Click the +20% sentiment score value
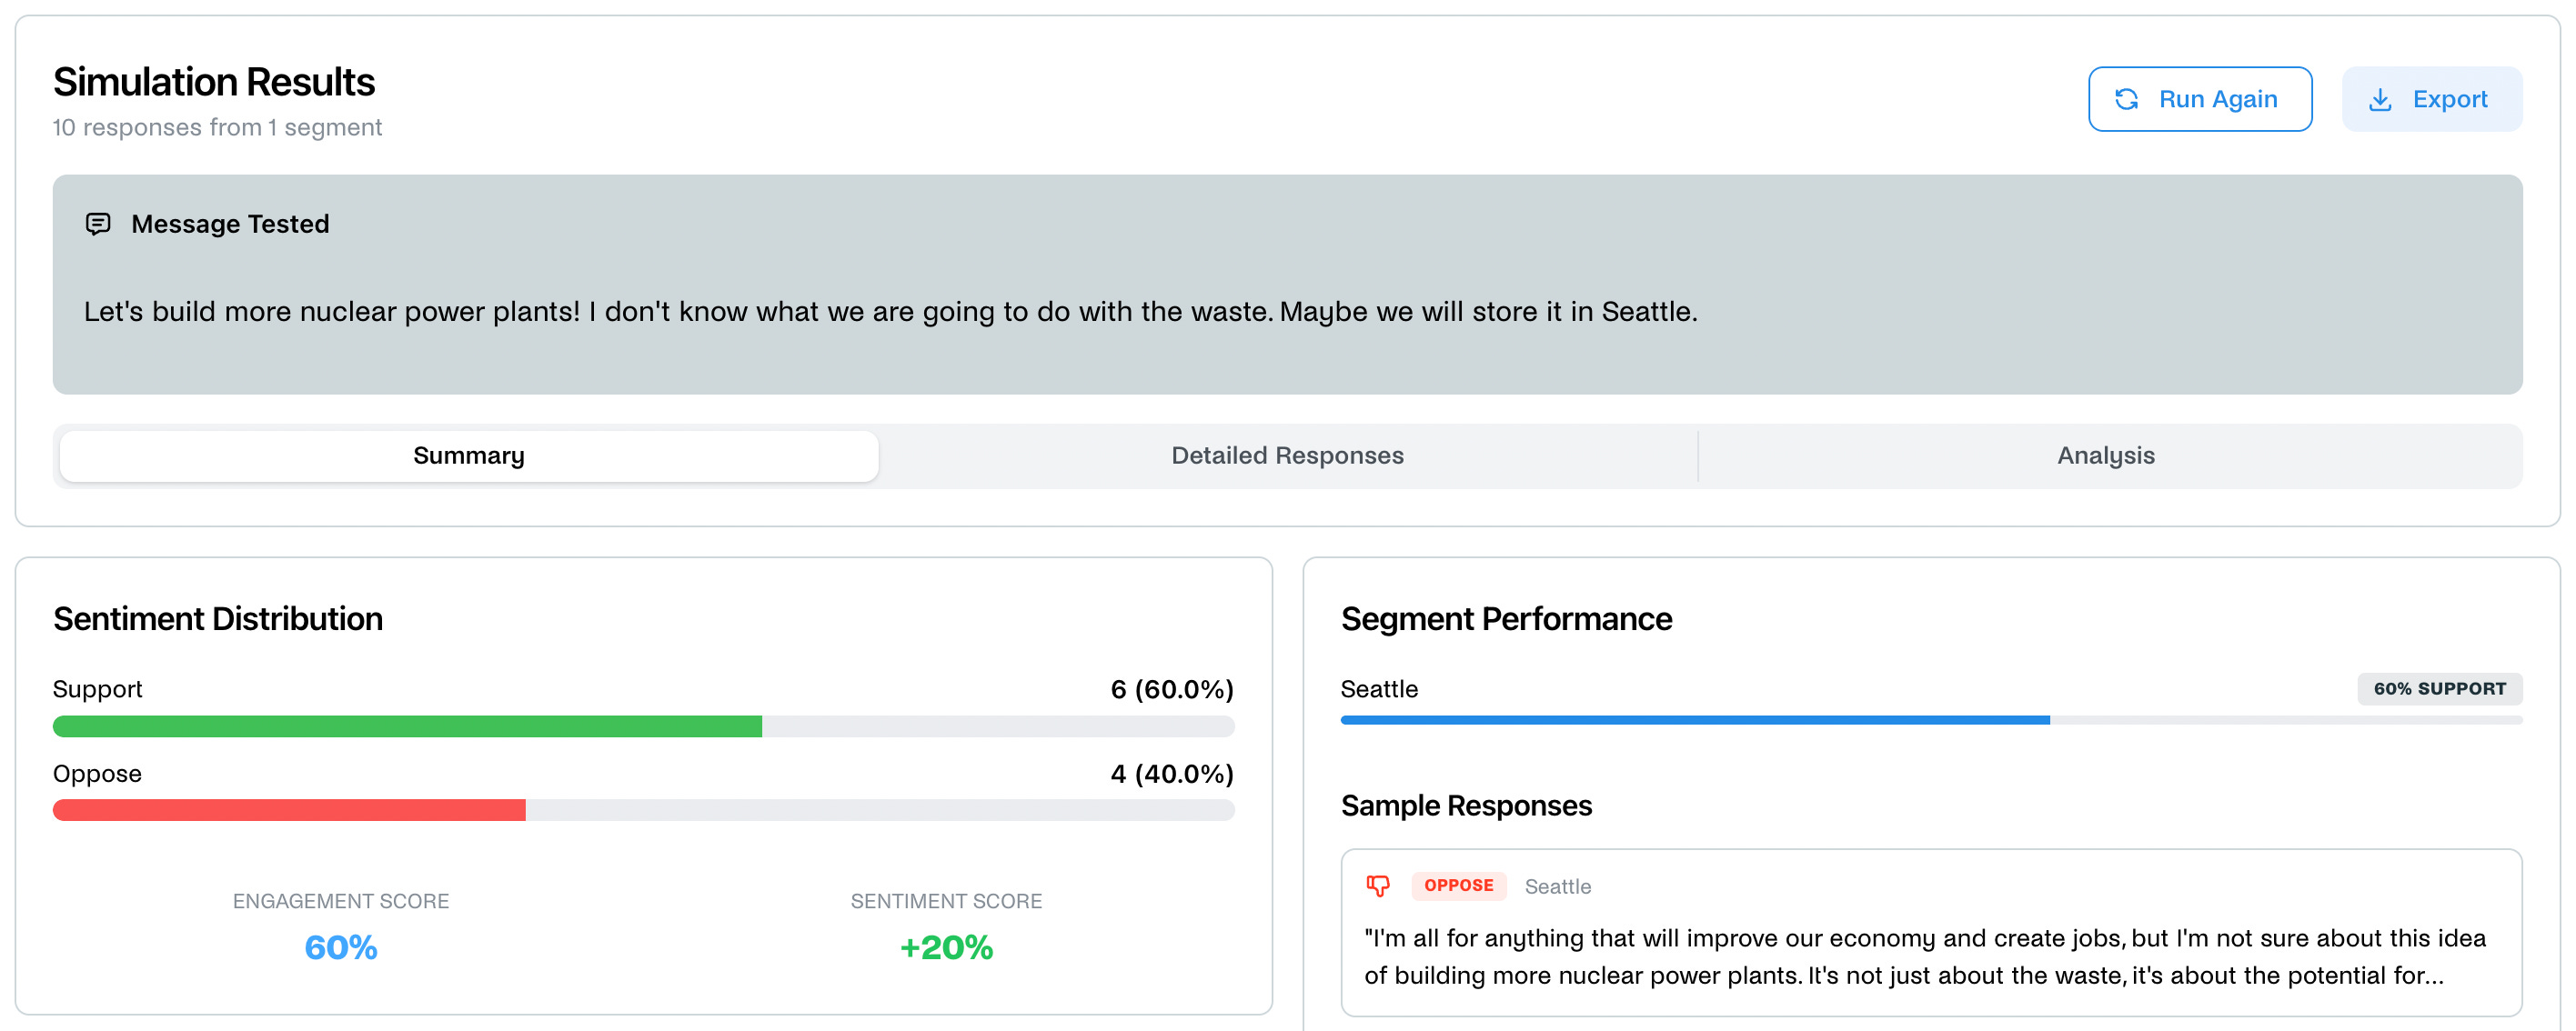This screenshot has width=2576, height=1031. pos(946,947)
